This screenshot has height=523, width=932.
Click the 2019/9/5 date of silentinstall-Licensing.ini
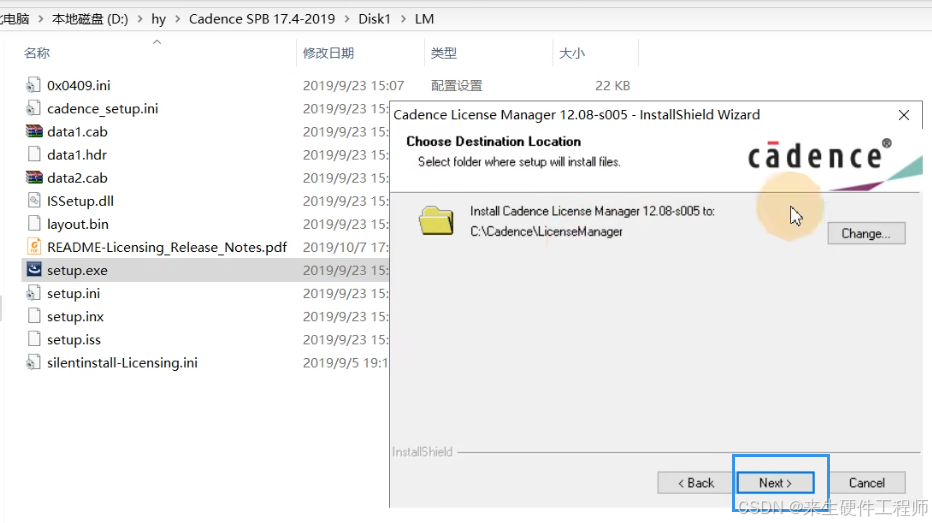click(x=345, y=363)
